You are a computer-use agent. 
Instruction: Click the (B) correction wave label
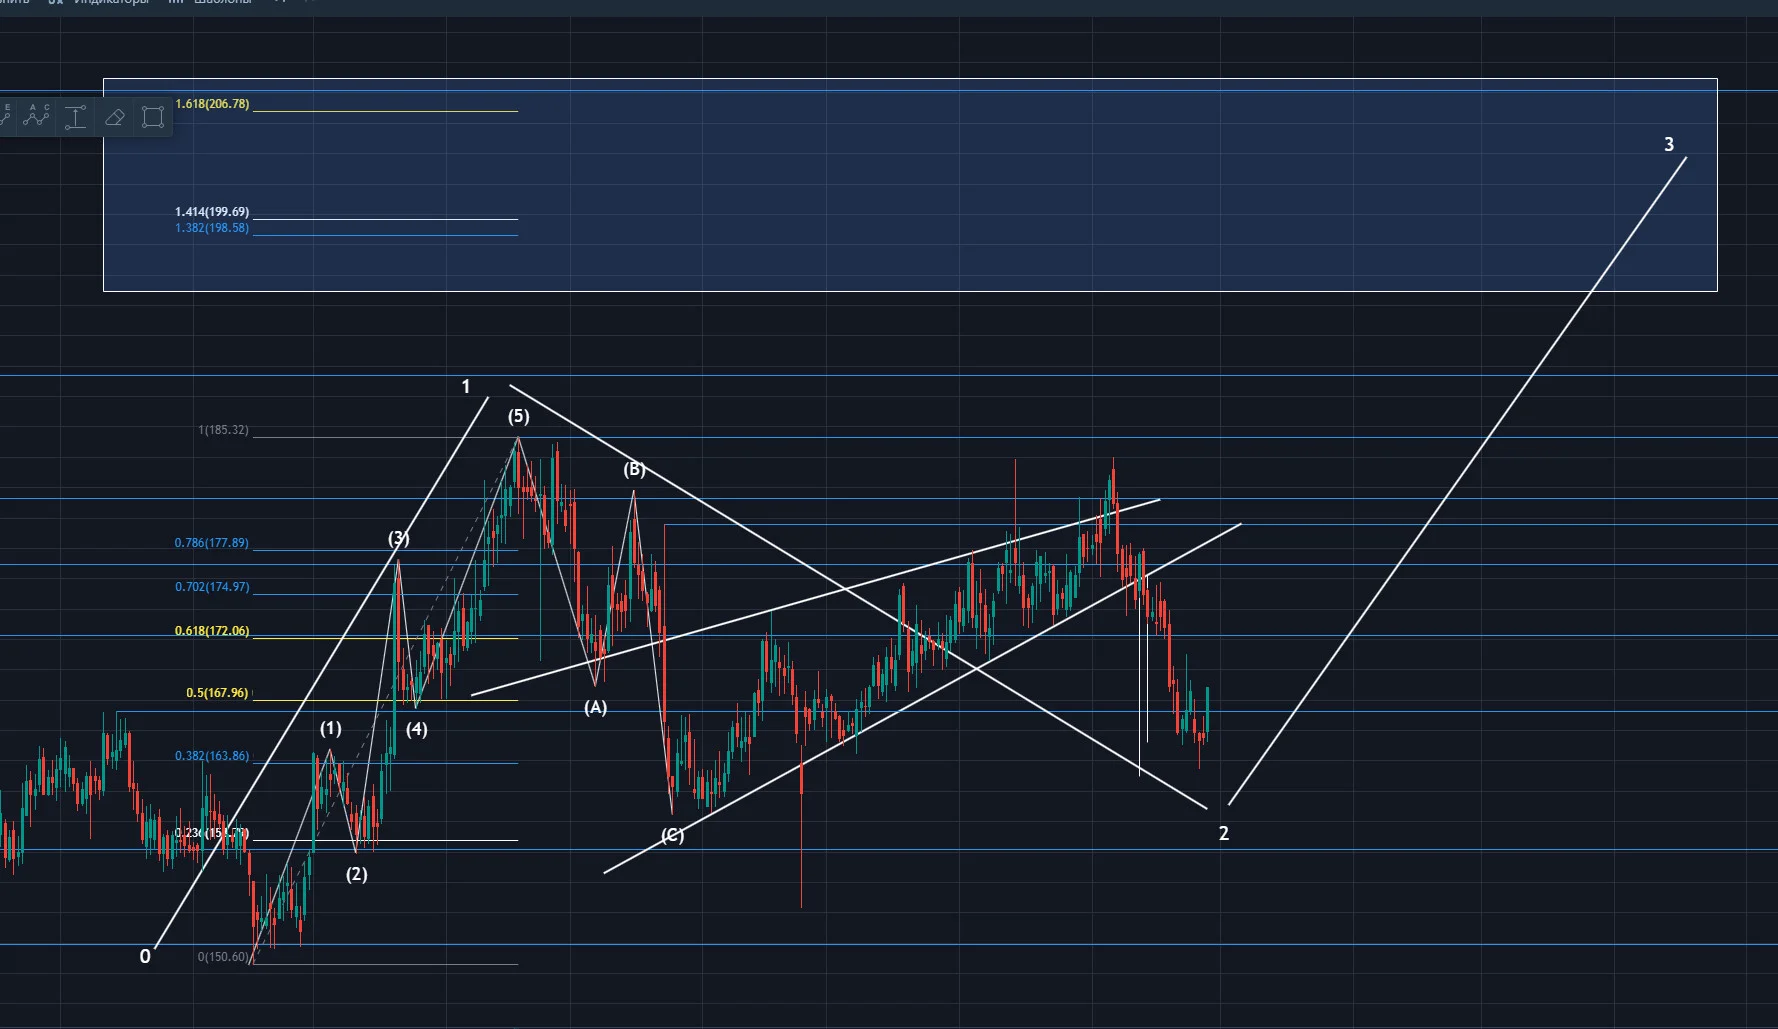click(x=634, y=469)
